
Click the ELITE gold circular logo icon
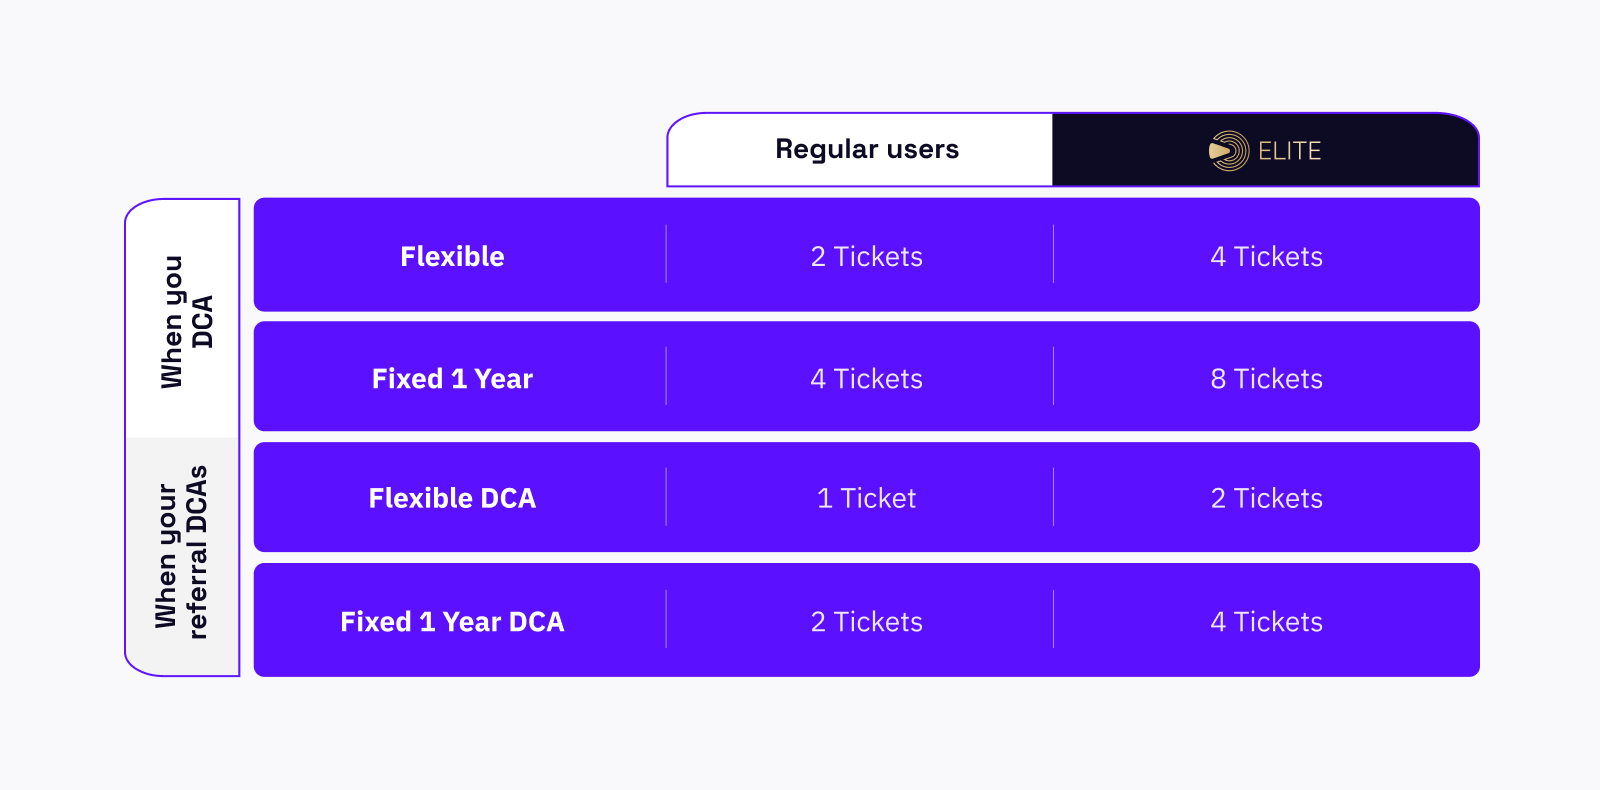[x=1229, y=151]
